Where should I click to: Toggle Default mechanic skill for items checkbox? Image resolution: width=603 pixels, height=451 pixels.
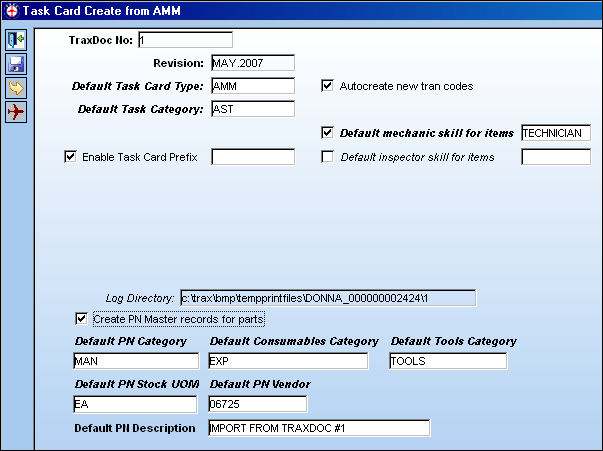click(x=327, y=133)
